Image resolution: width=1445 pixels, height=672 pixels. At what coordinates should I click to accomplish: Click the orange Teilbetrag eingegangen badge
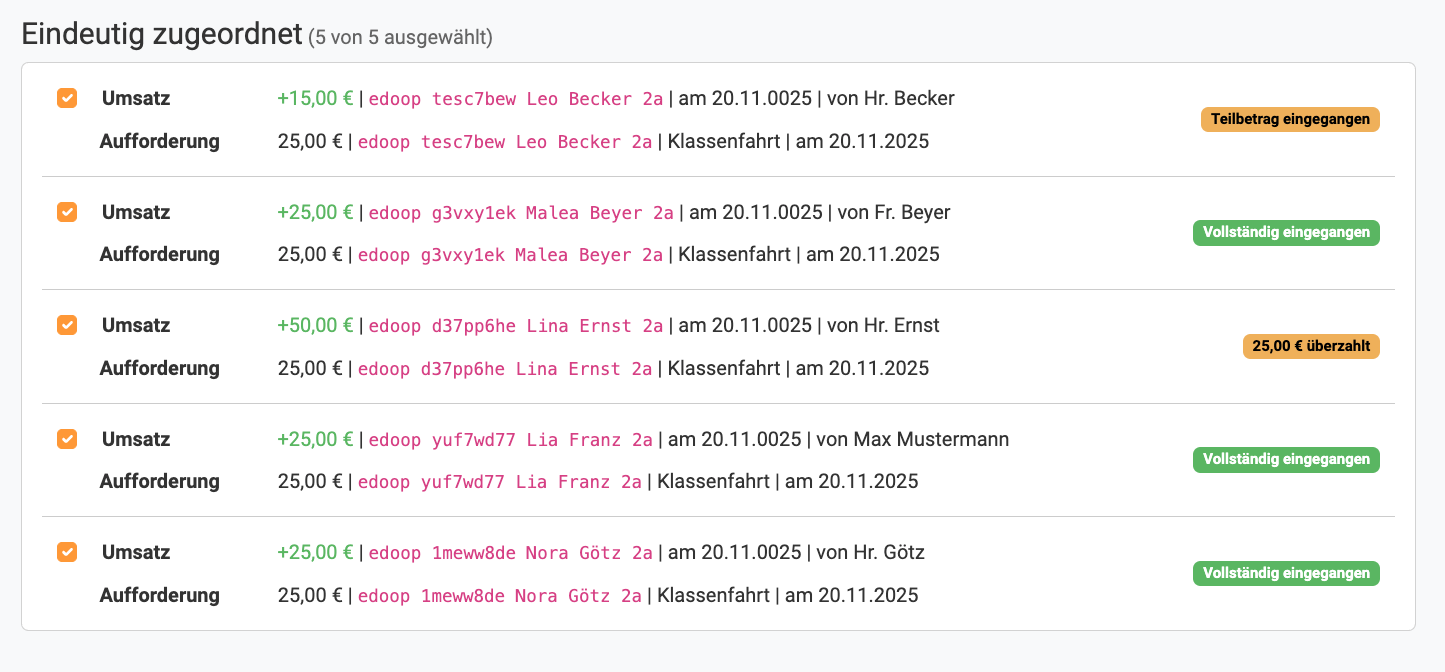pos(1289,119)
